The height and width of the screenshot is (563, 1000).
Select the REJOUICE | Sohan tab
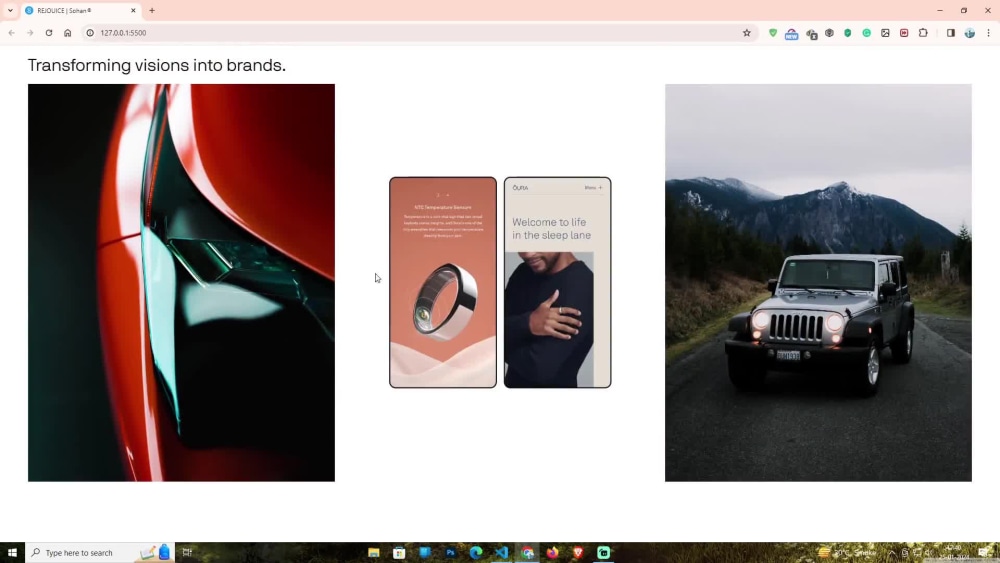[80, 10]
